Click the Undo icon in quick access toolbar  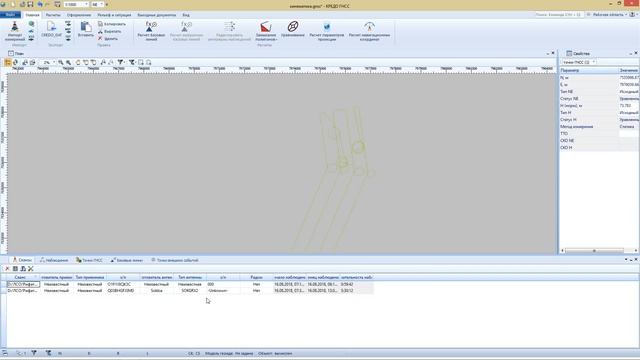click(x=40, y=4)
